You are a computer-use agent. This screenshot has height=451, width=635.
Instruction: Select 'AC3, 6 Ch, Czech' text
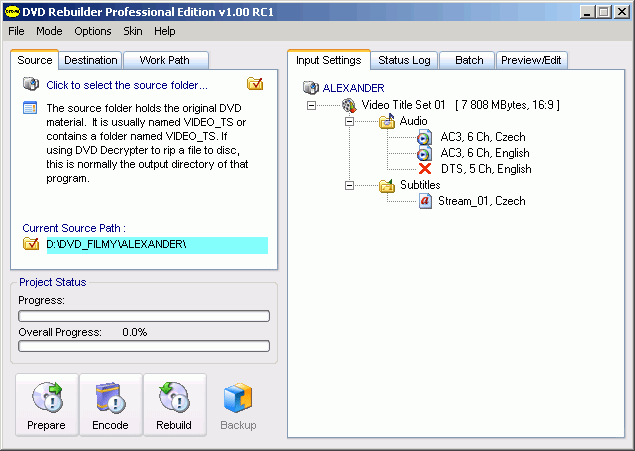coord(483,137)
